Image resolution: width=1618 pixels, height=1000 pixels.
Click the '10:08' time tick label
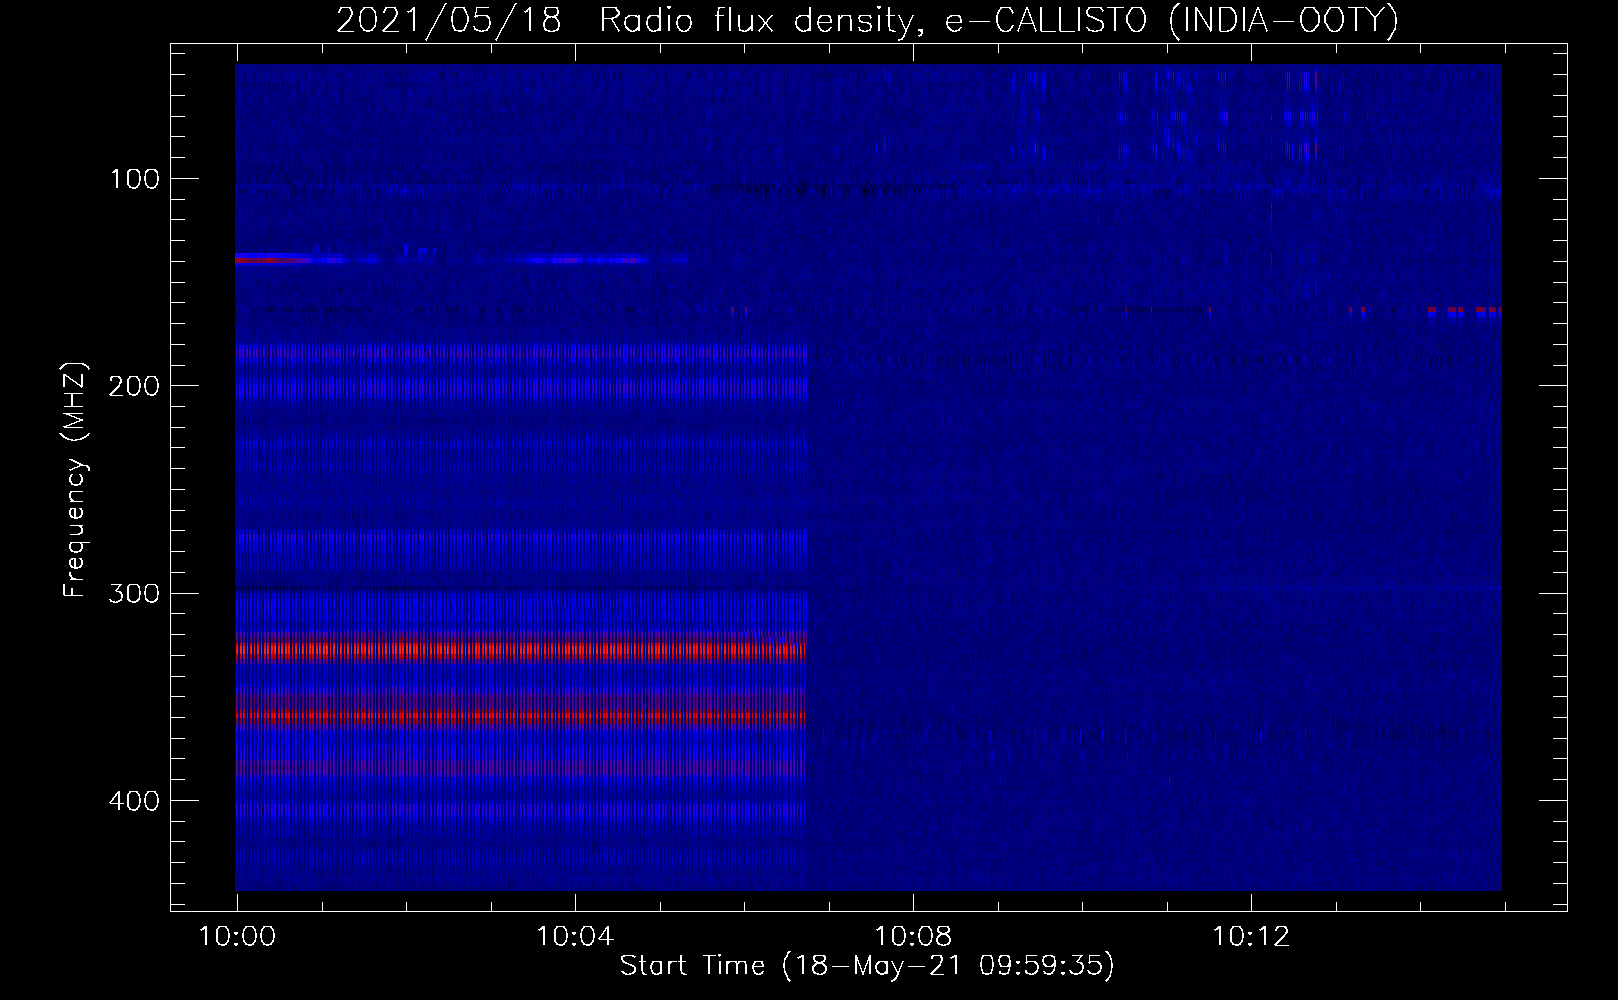pos(913,937)
